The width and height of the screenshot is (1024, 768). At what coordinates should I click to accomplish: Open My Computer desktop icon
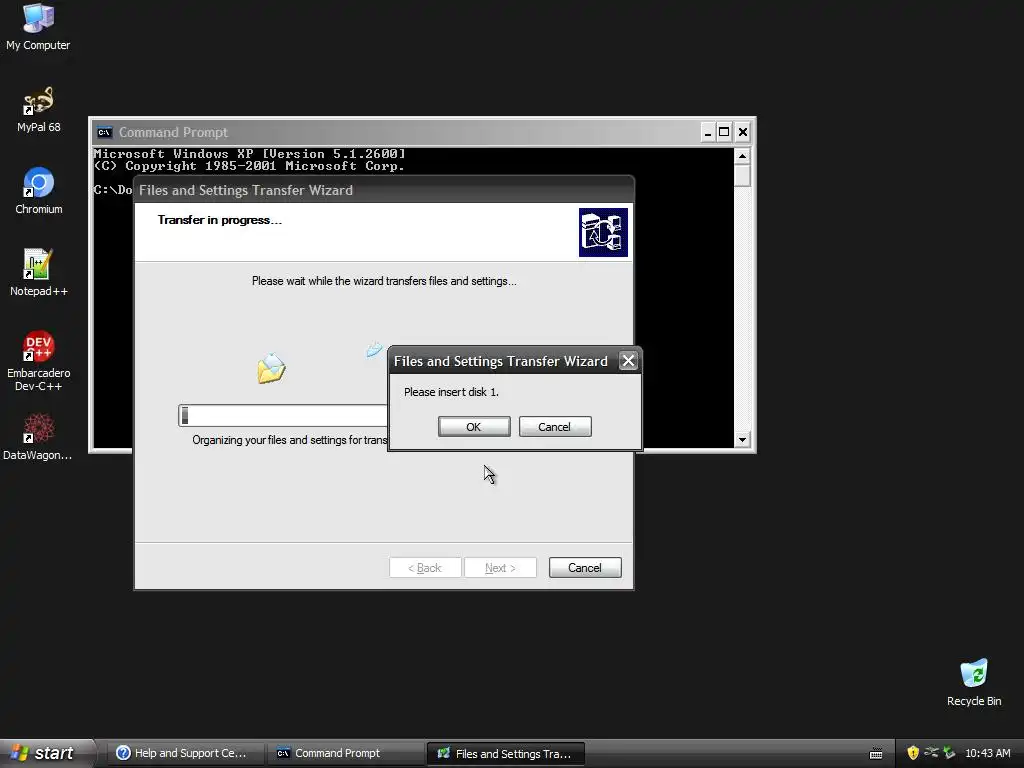[38, 27]
